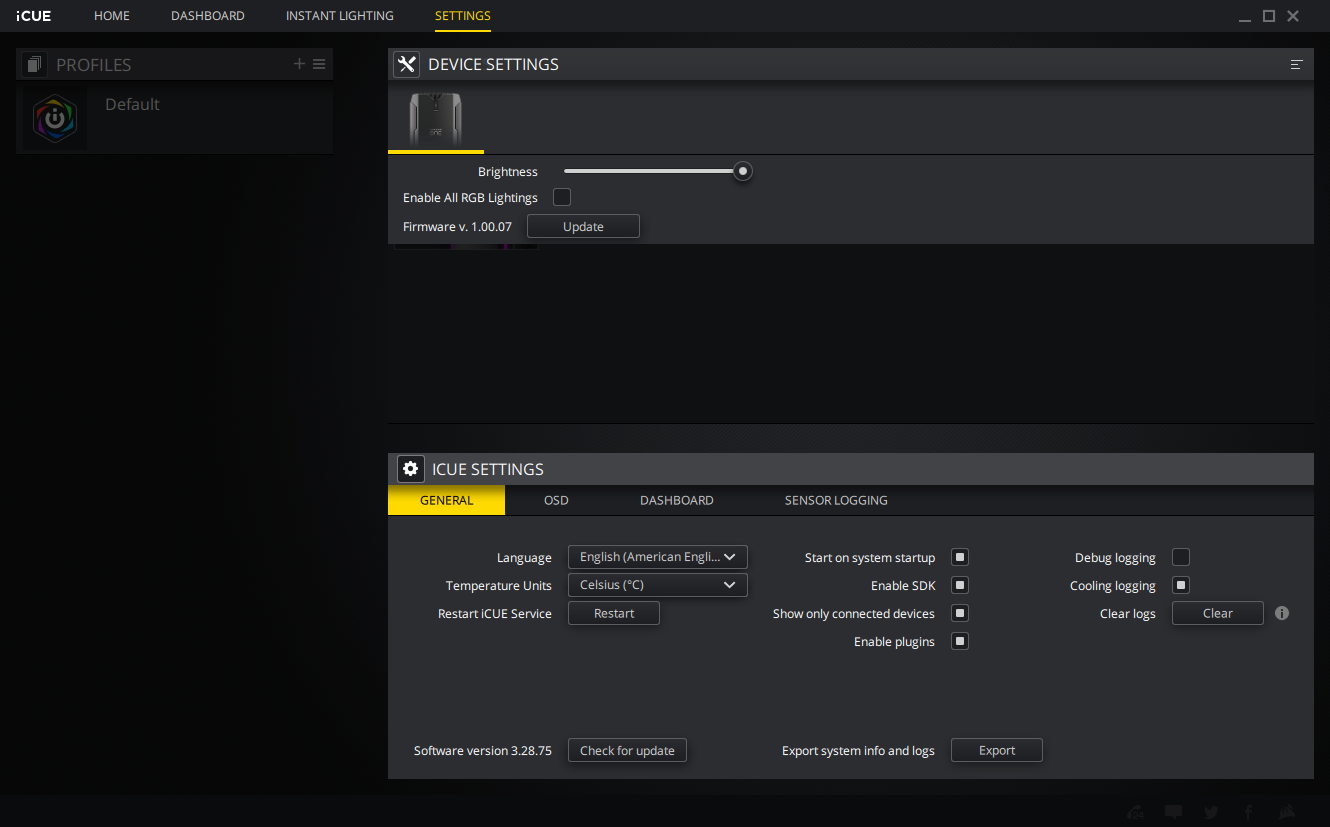Click the Device Settings wrench icon

pos(406,64)
